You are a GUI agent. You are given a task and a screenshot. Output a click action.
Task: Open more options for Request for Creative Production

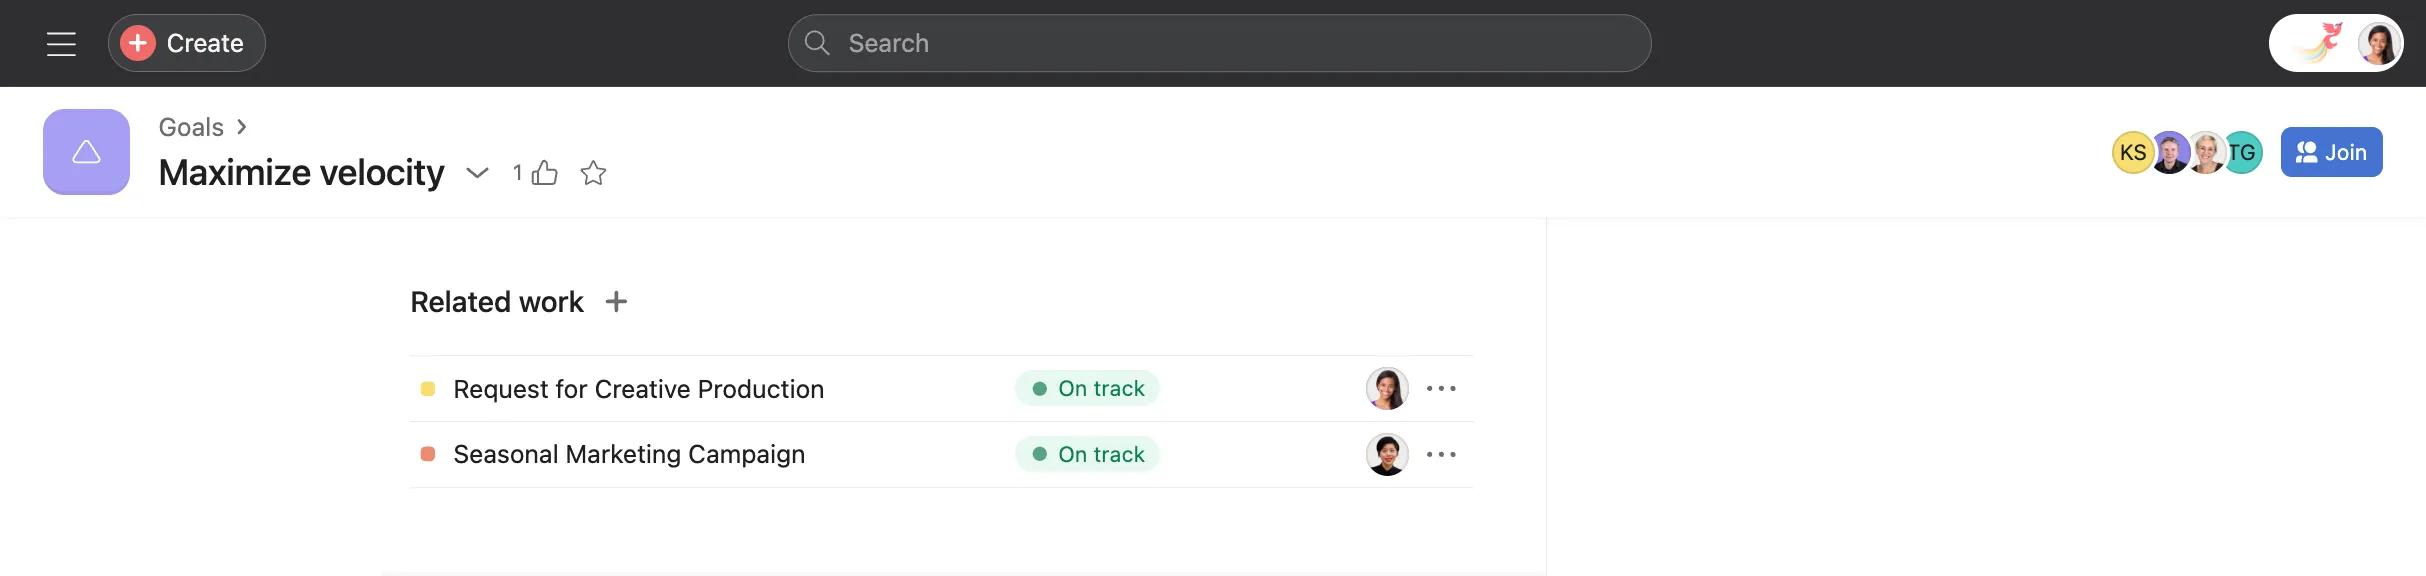point(1441,388)
